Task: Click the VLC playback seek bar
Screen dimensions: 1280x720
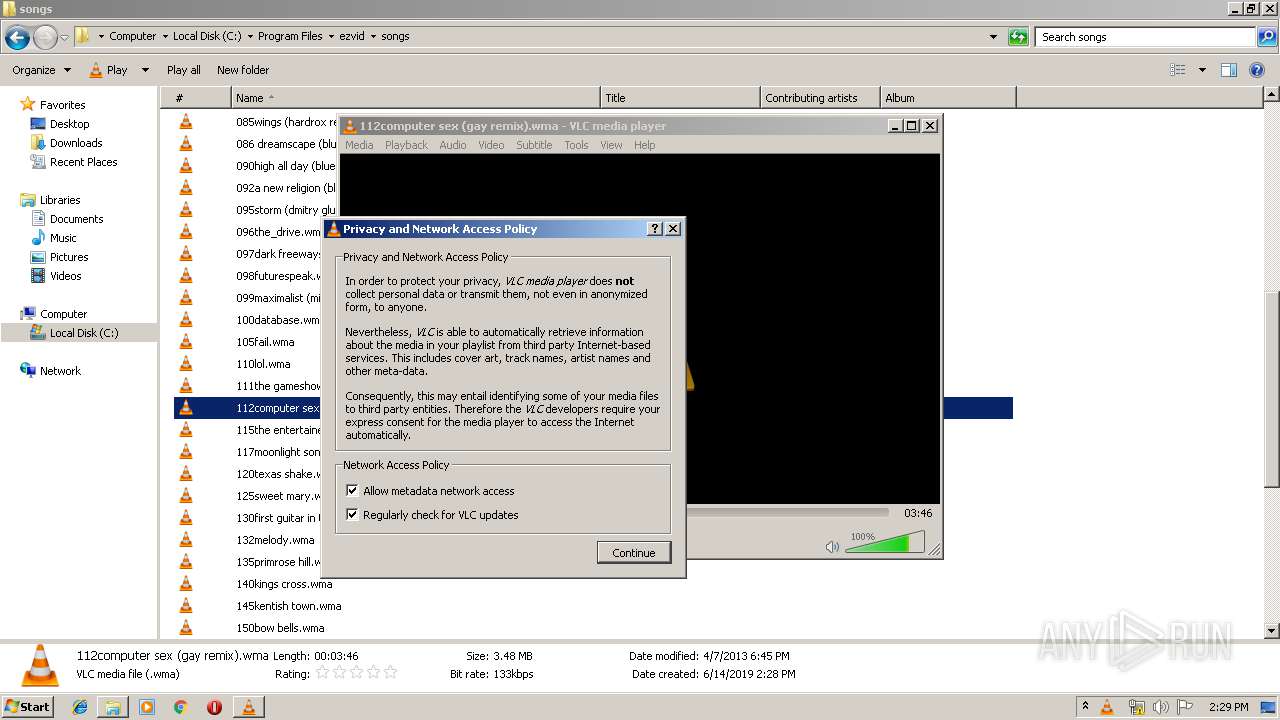Action: point(787,513)
